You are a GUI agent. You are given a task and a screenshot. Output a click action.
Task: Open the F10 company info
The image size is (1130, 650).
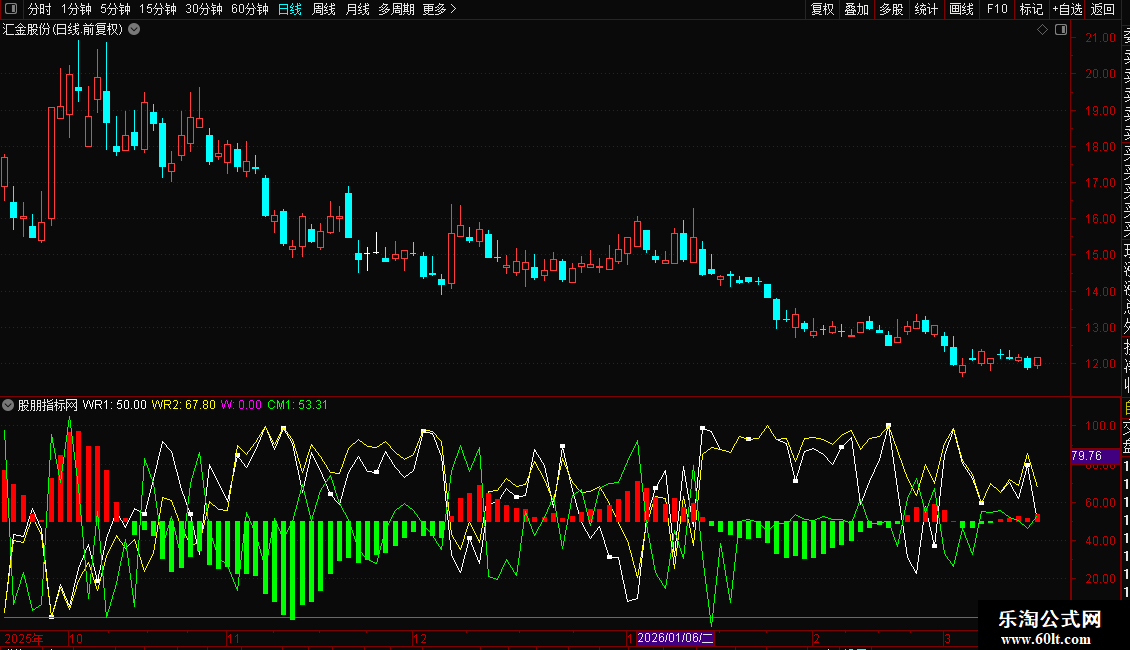997,9
